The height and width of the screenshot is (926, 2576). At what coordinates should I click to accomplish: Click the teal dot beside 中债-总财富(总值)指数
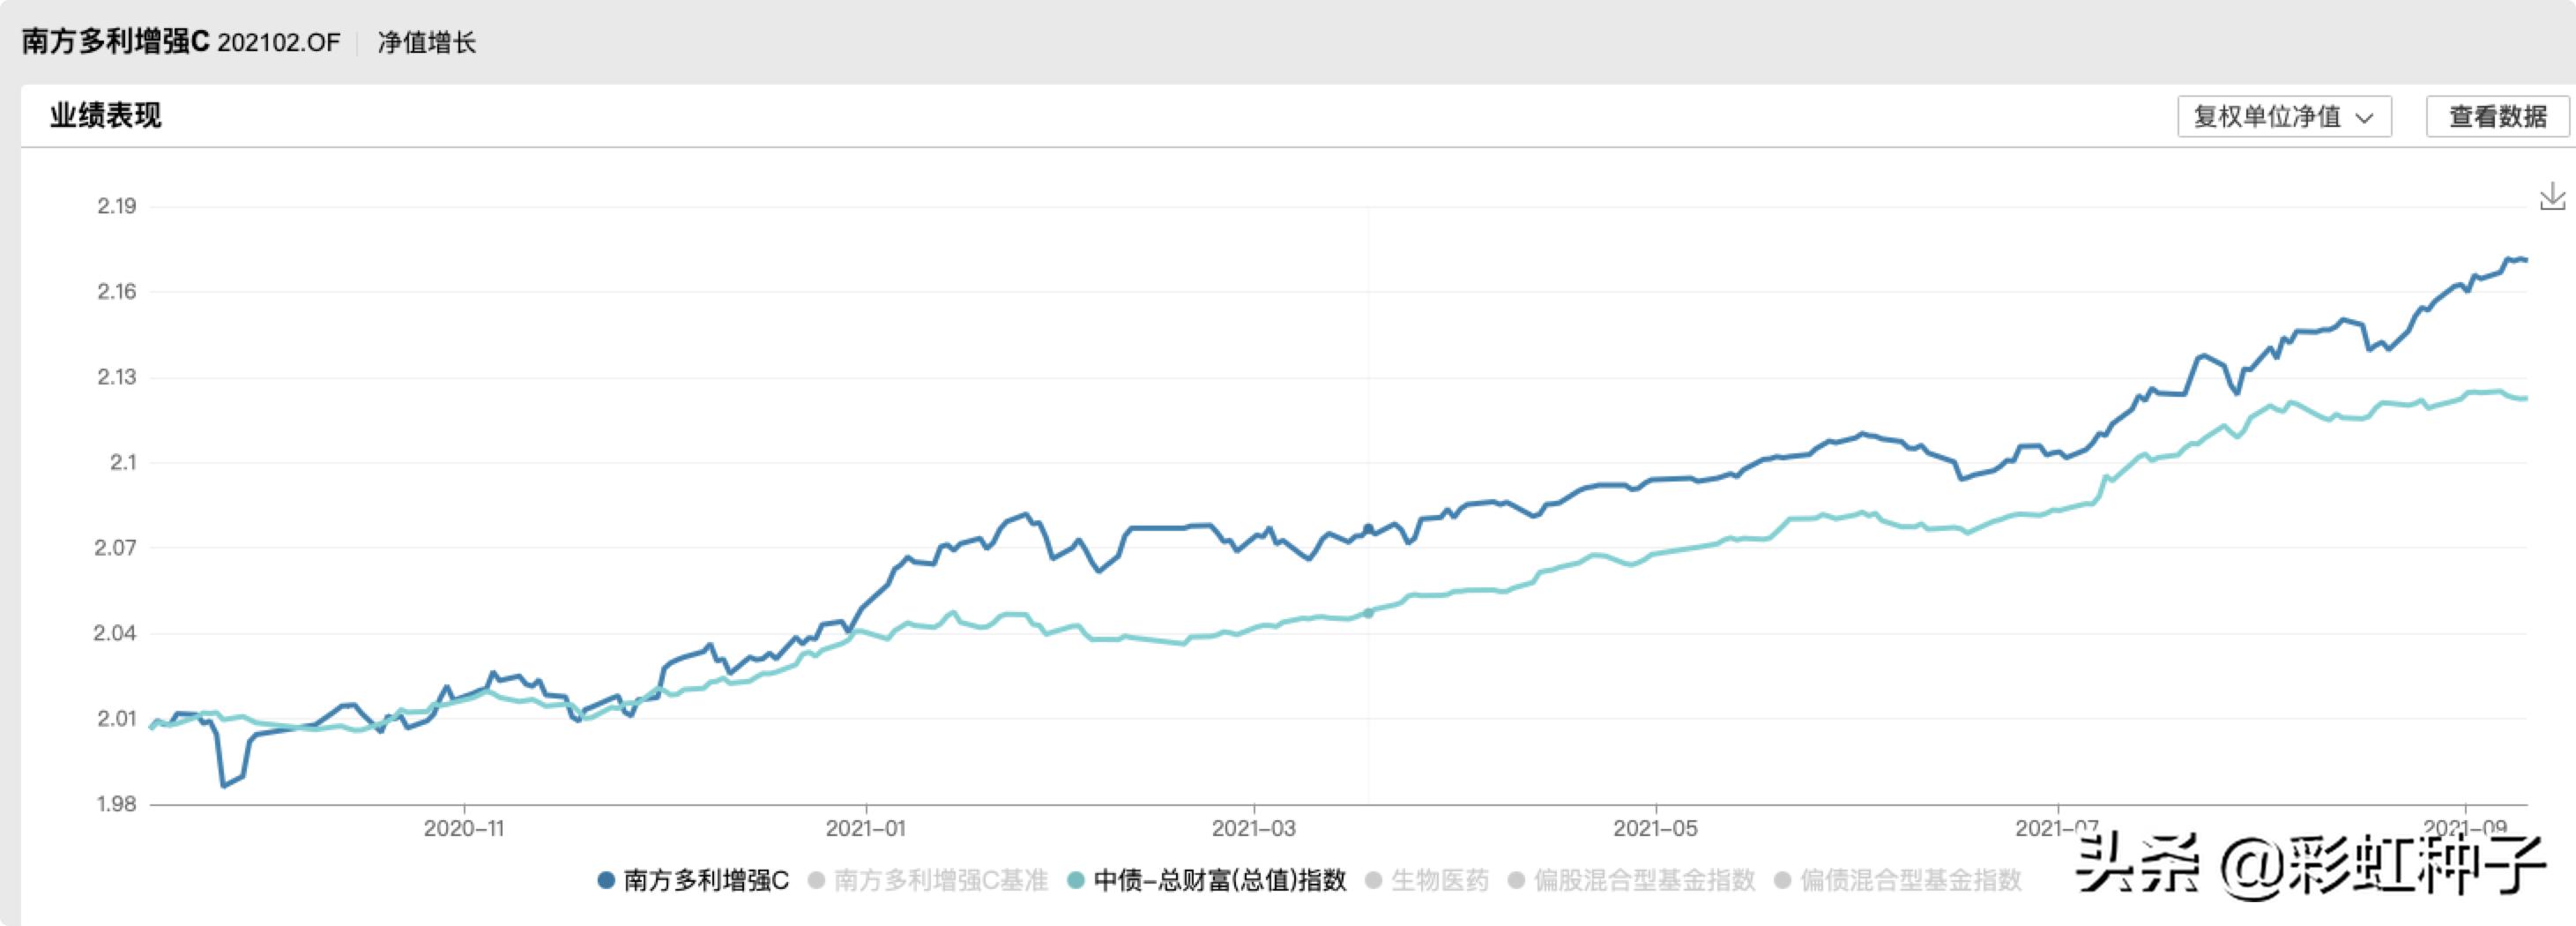[1076, 880]
